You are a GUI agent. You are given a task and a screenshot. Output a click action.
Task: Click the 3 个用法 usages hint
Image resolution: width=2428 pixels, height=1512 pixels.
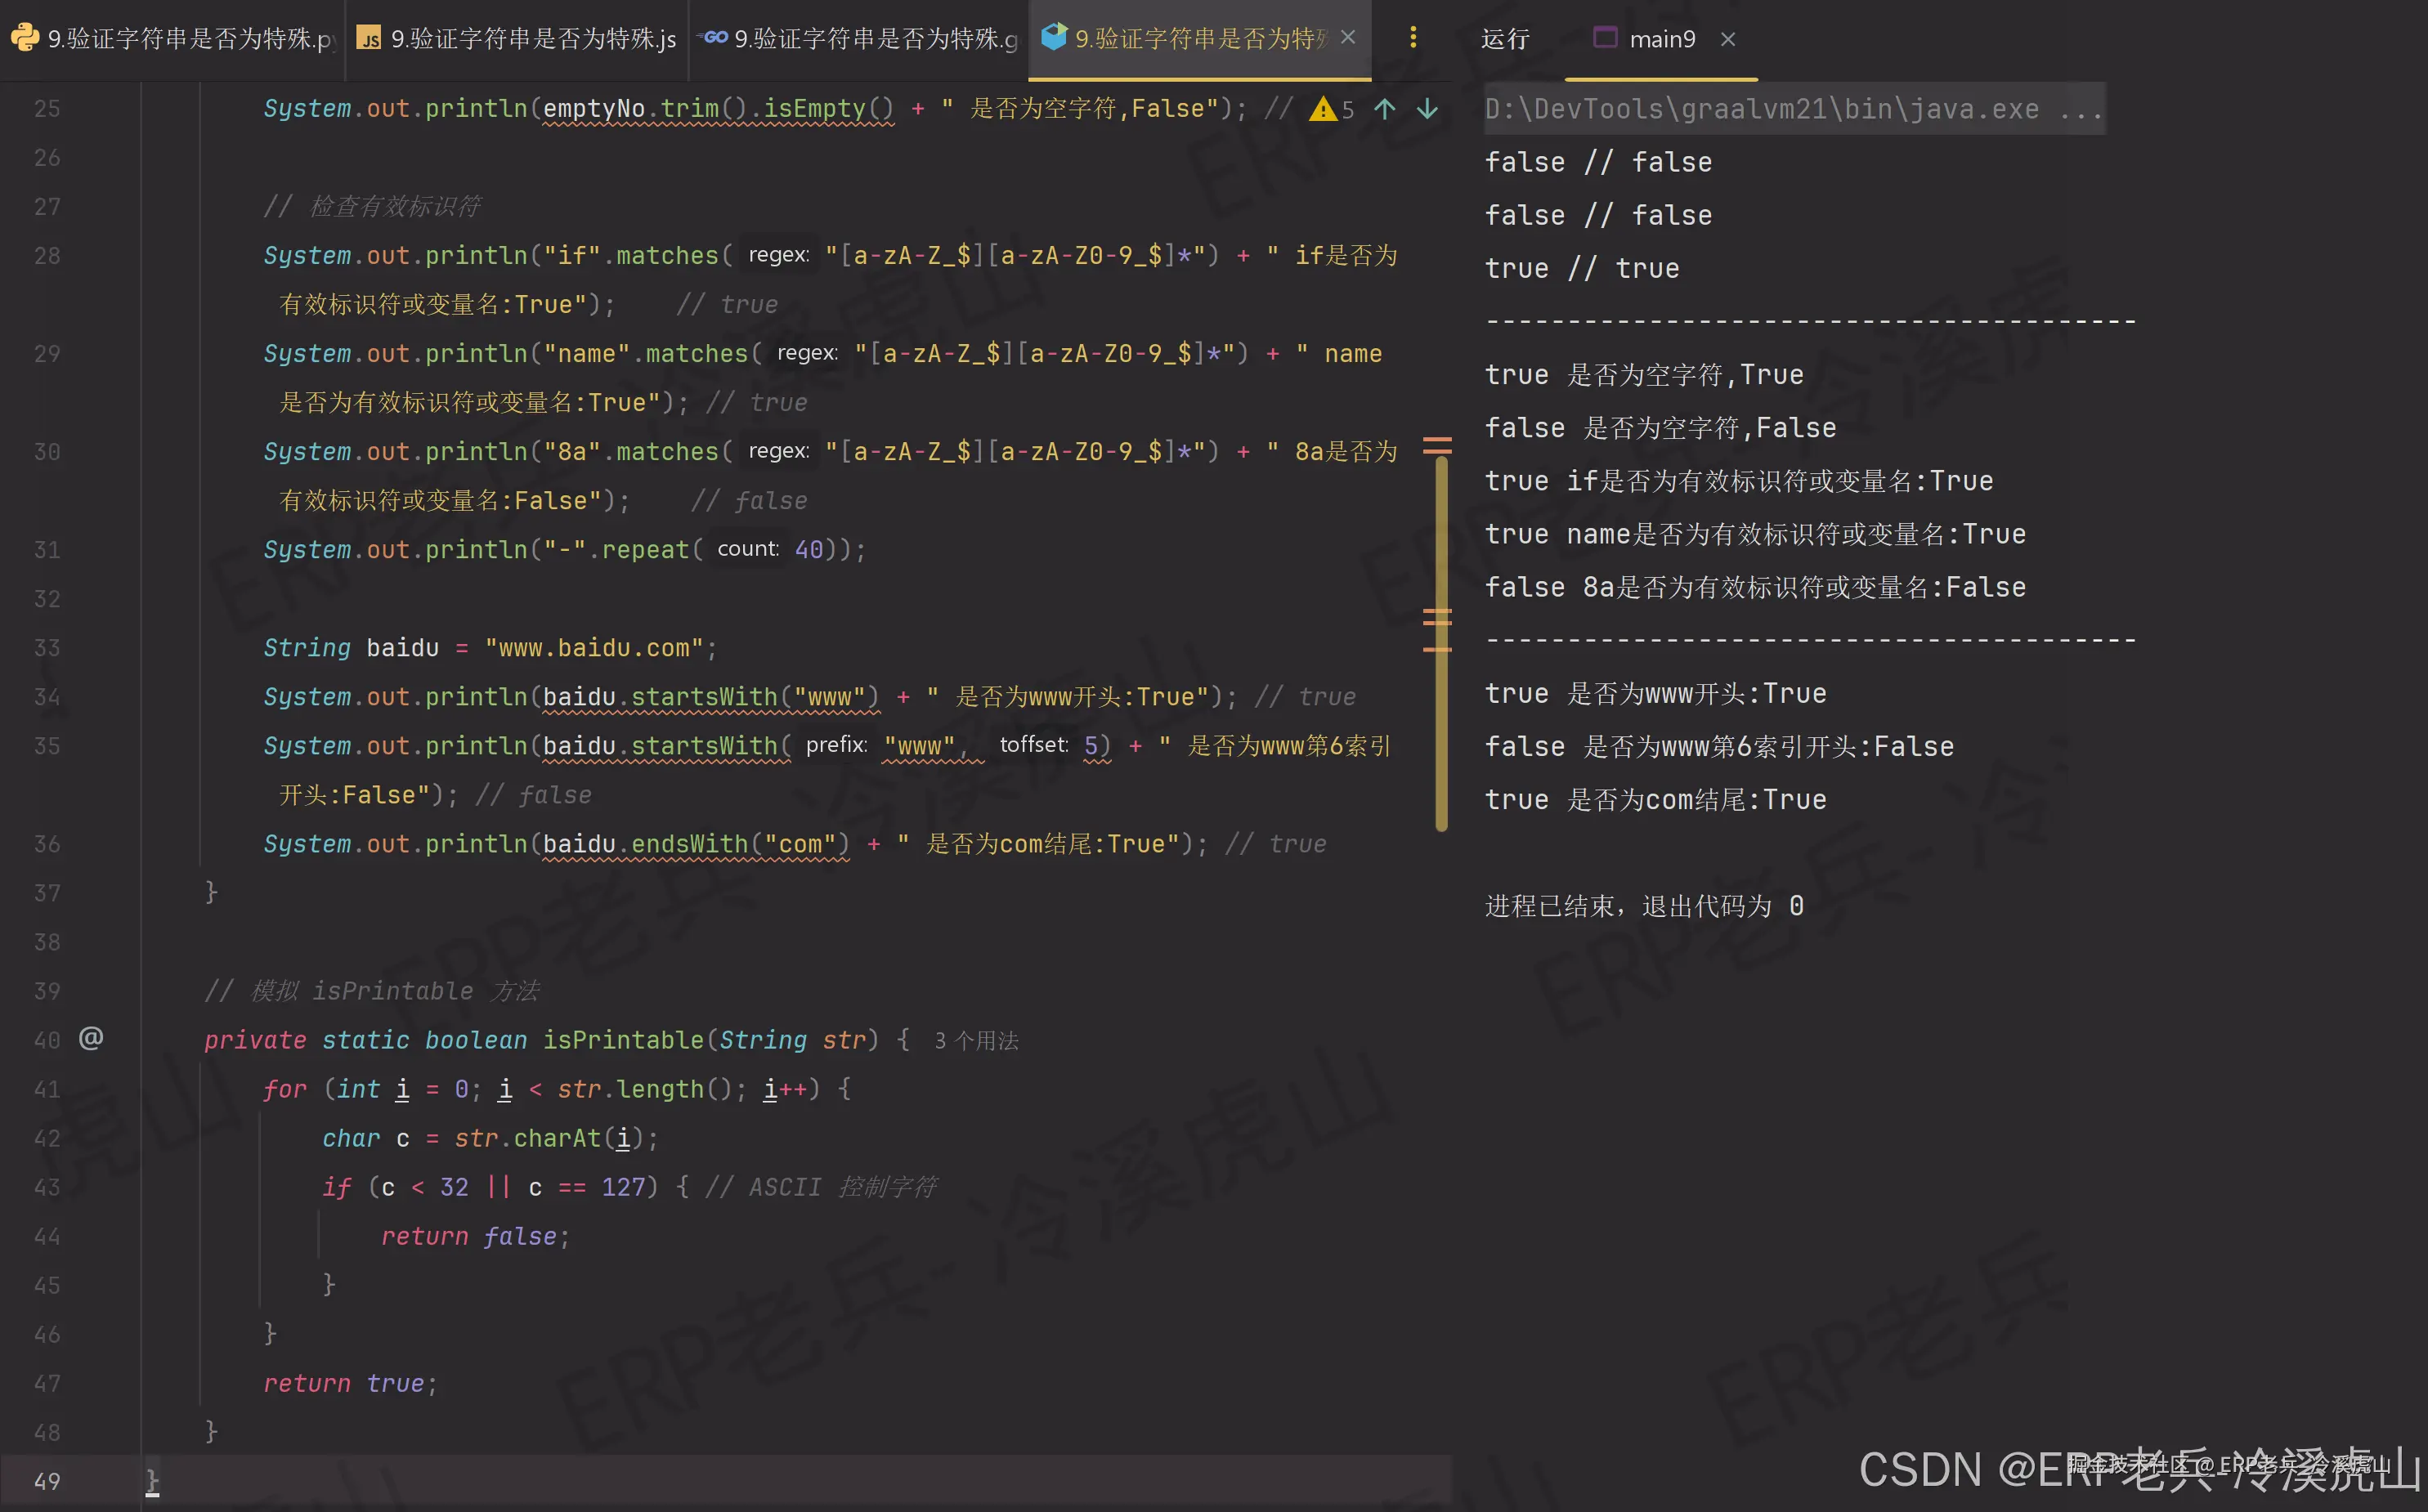point(976,1041)
